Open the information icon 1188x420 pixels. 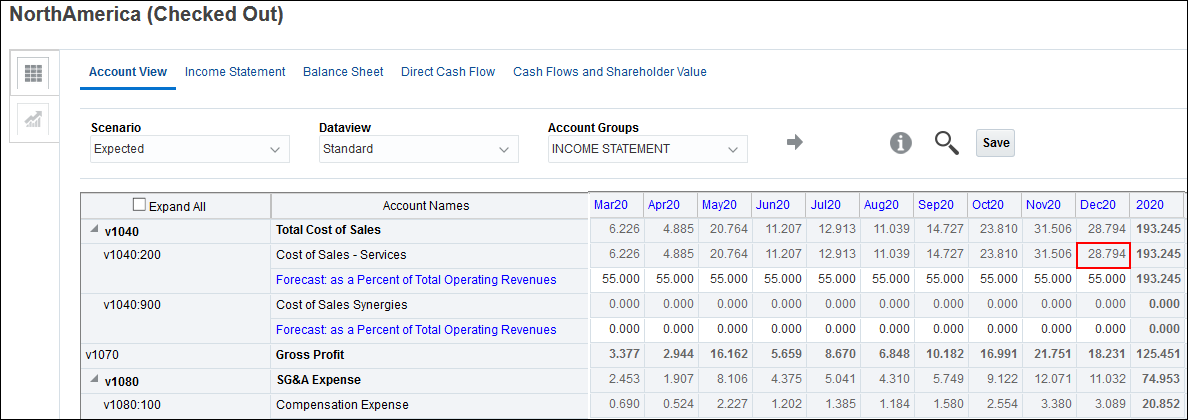pos(901,143)
